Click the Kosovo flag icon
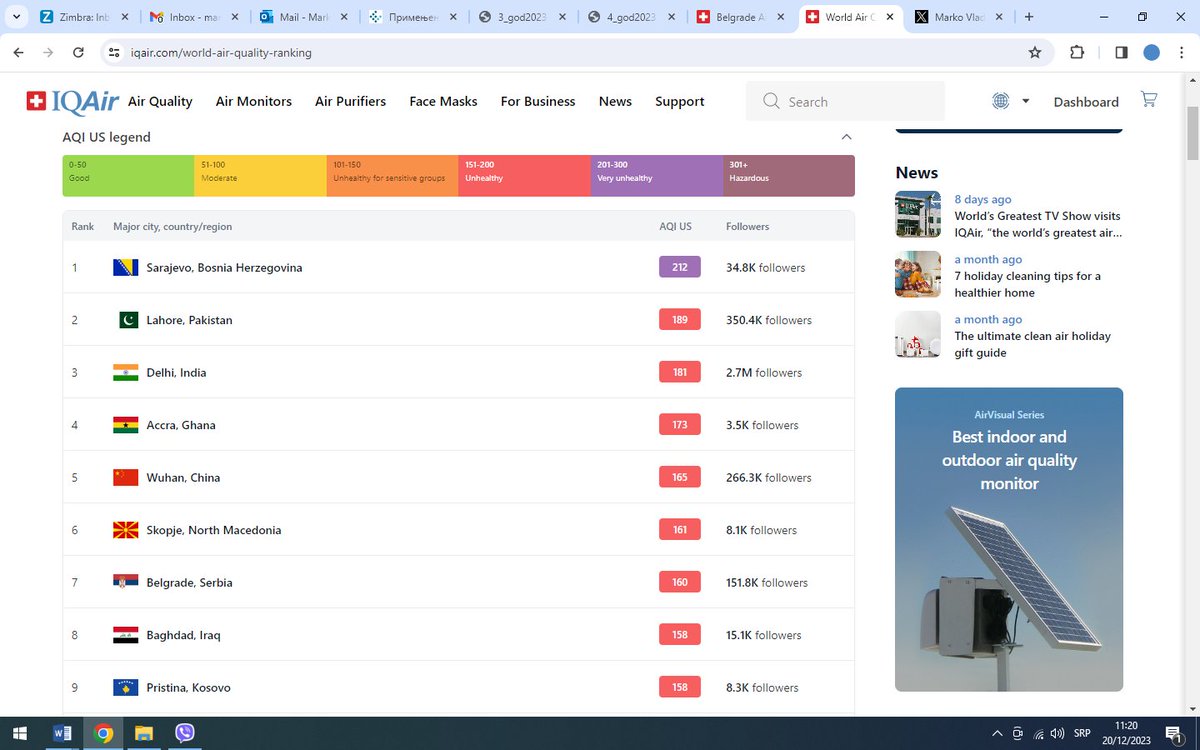The image size is (1200, 750). point(126,687)
